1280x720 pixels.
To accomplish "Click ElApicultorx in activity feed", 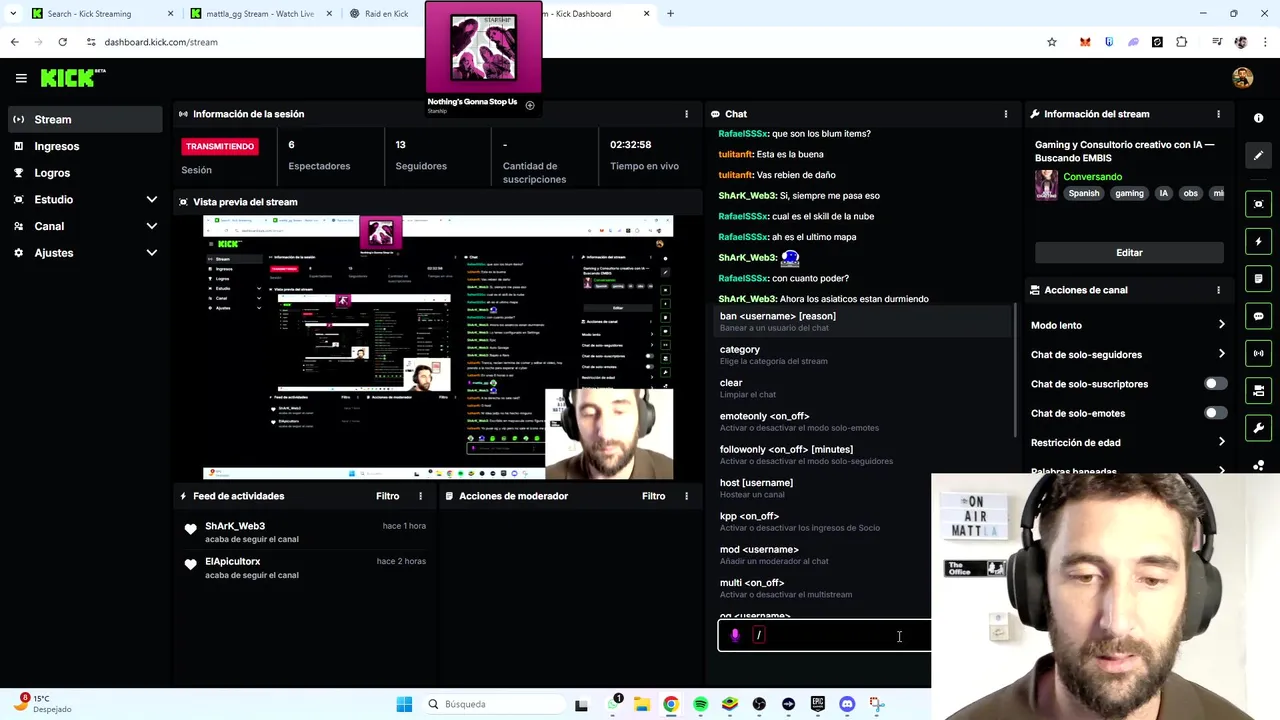I will click(x=232, y=561).
